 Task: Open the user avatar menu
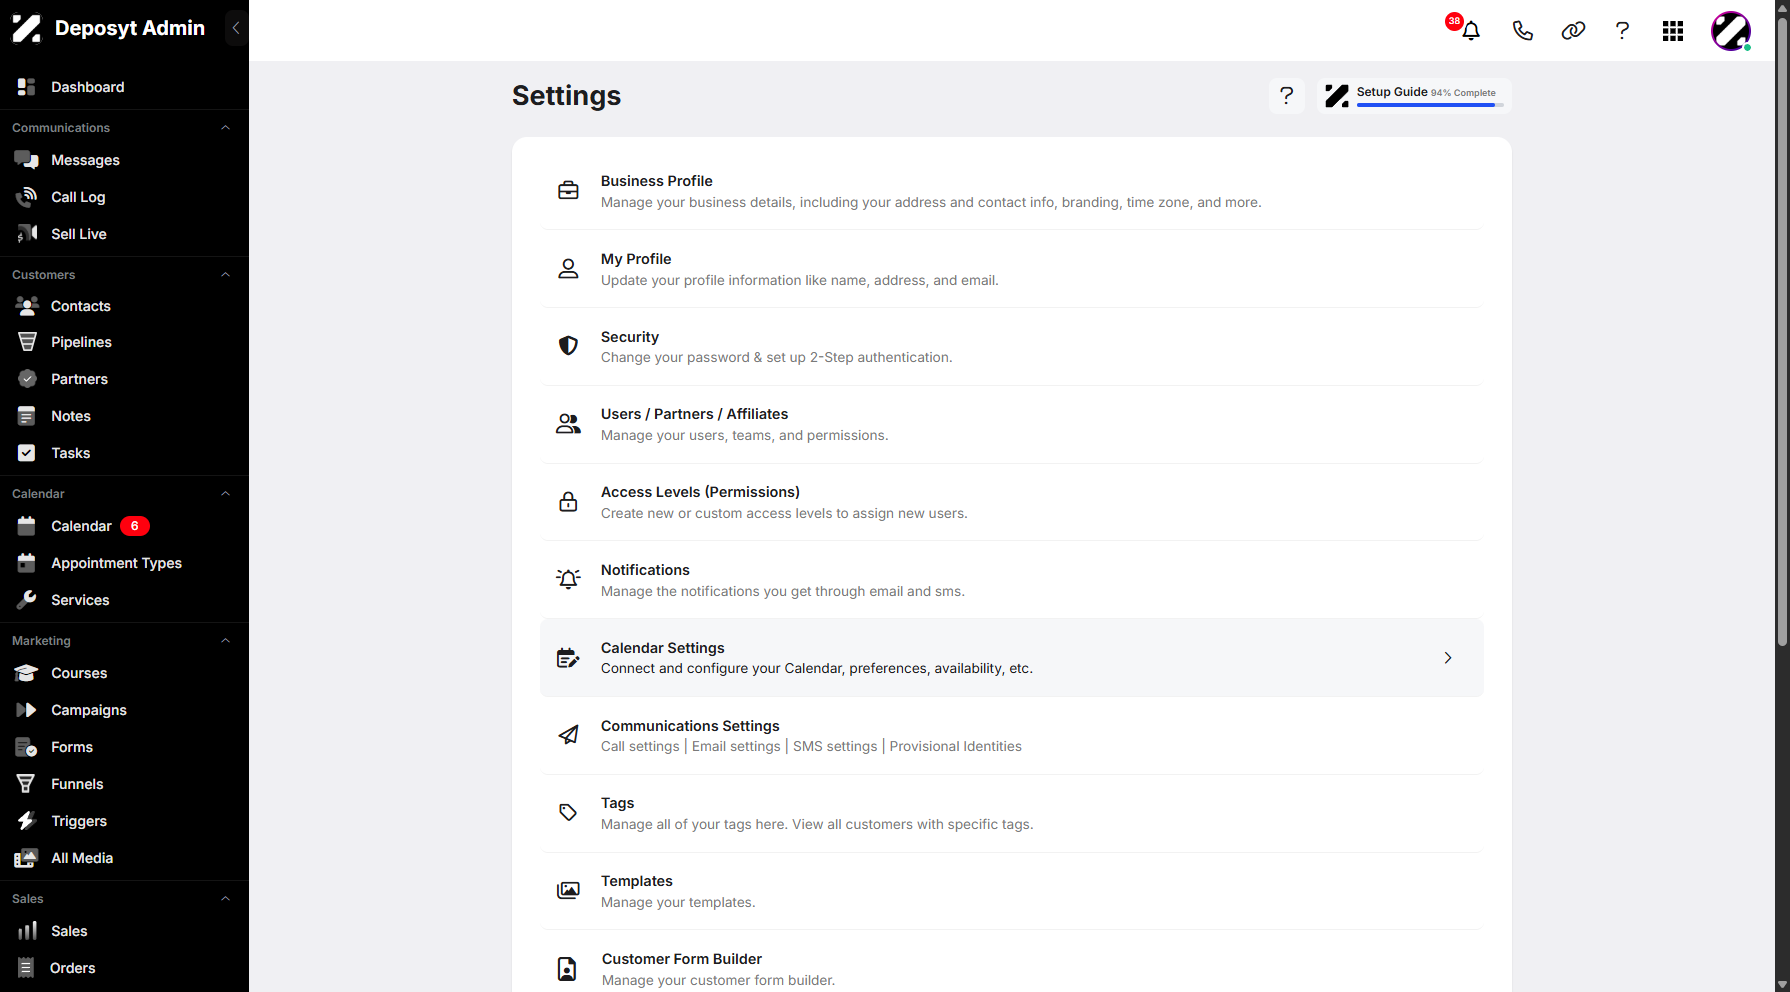coord(1731,31)
